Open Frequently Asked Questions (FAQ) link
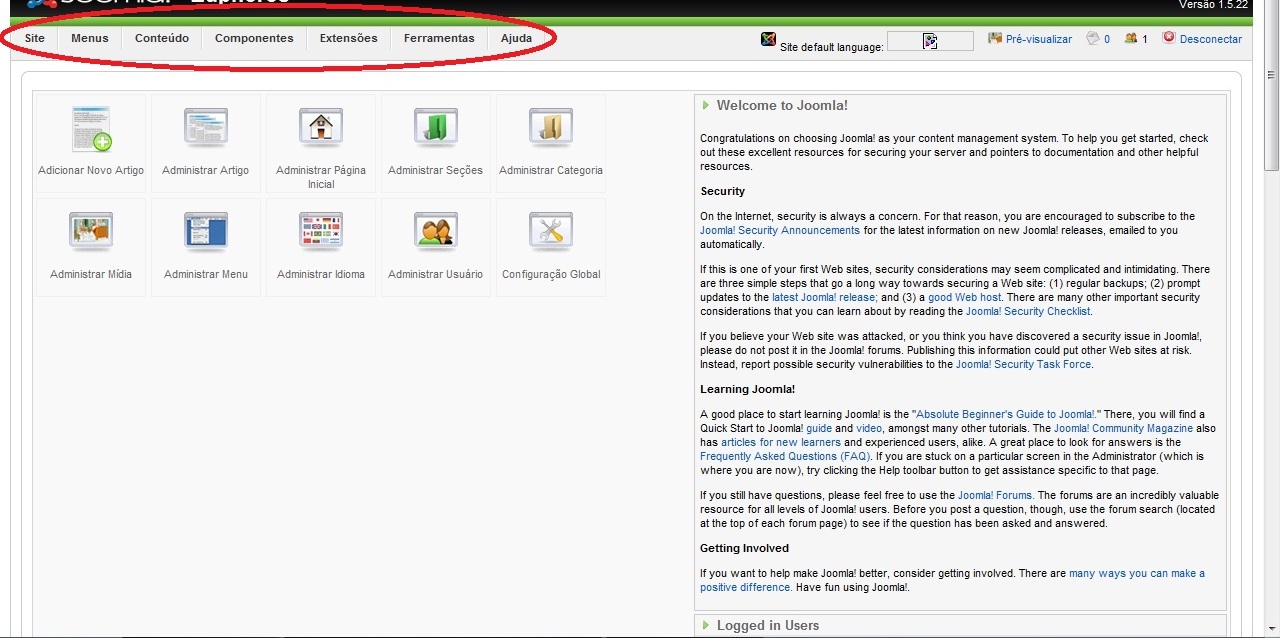 [785, 456]
